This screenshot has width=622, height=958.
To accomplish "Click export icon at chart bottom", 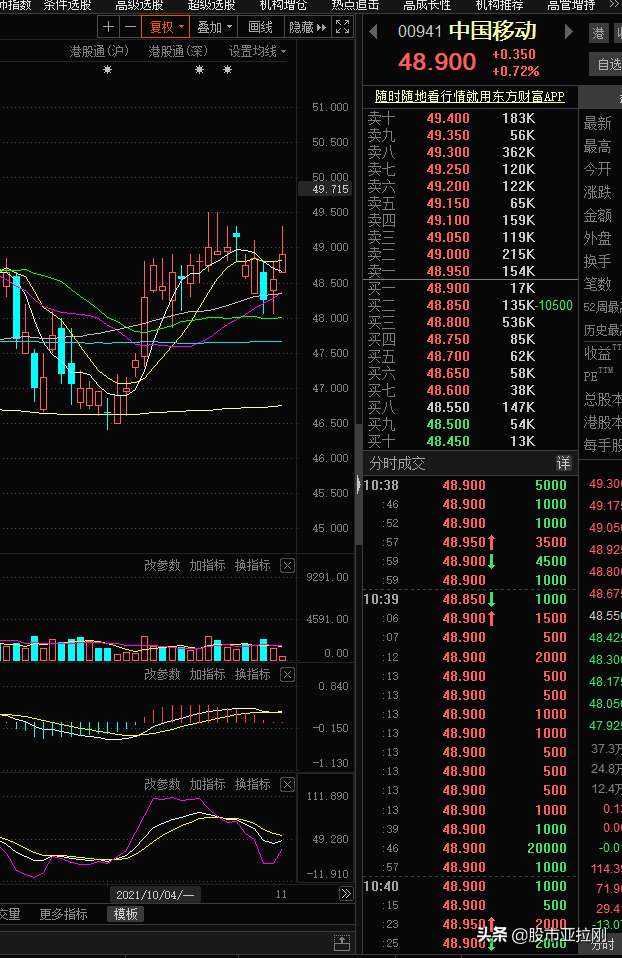I will coord(342,942).
